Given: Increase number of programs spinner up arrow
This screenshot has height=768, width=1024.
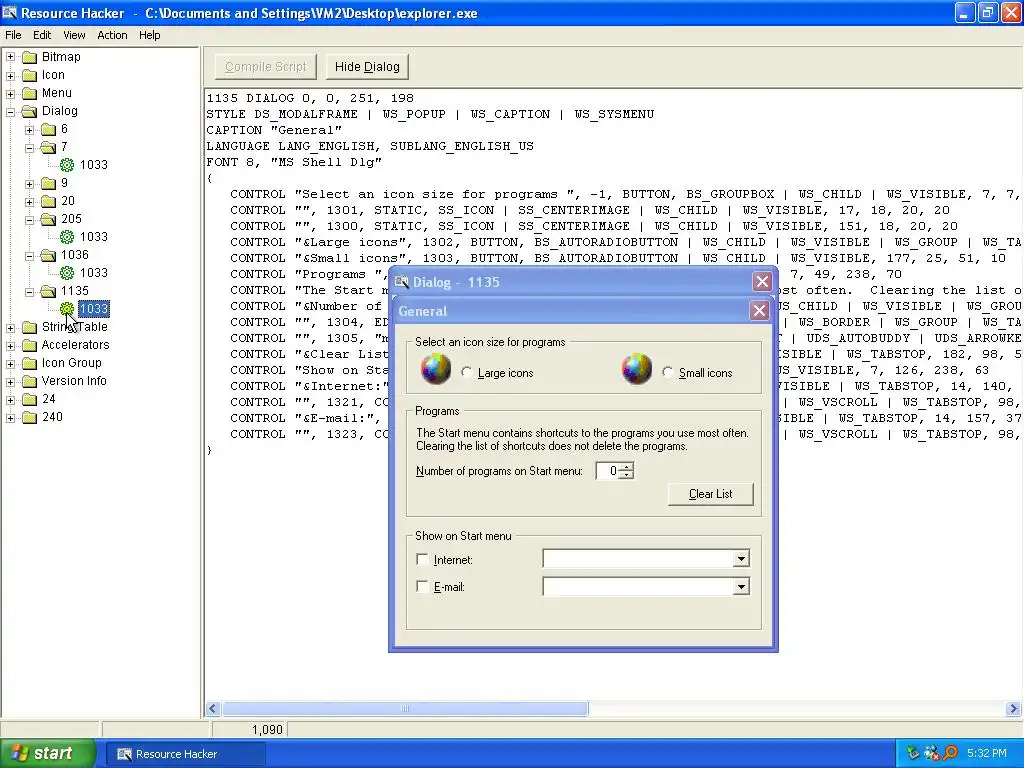Looking at the screenshot, I should [x=626, y=466].
